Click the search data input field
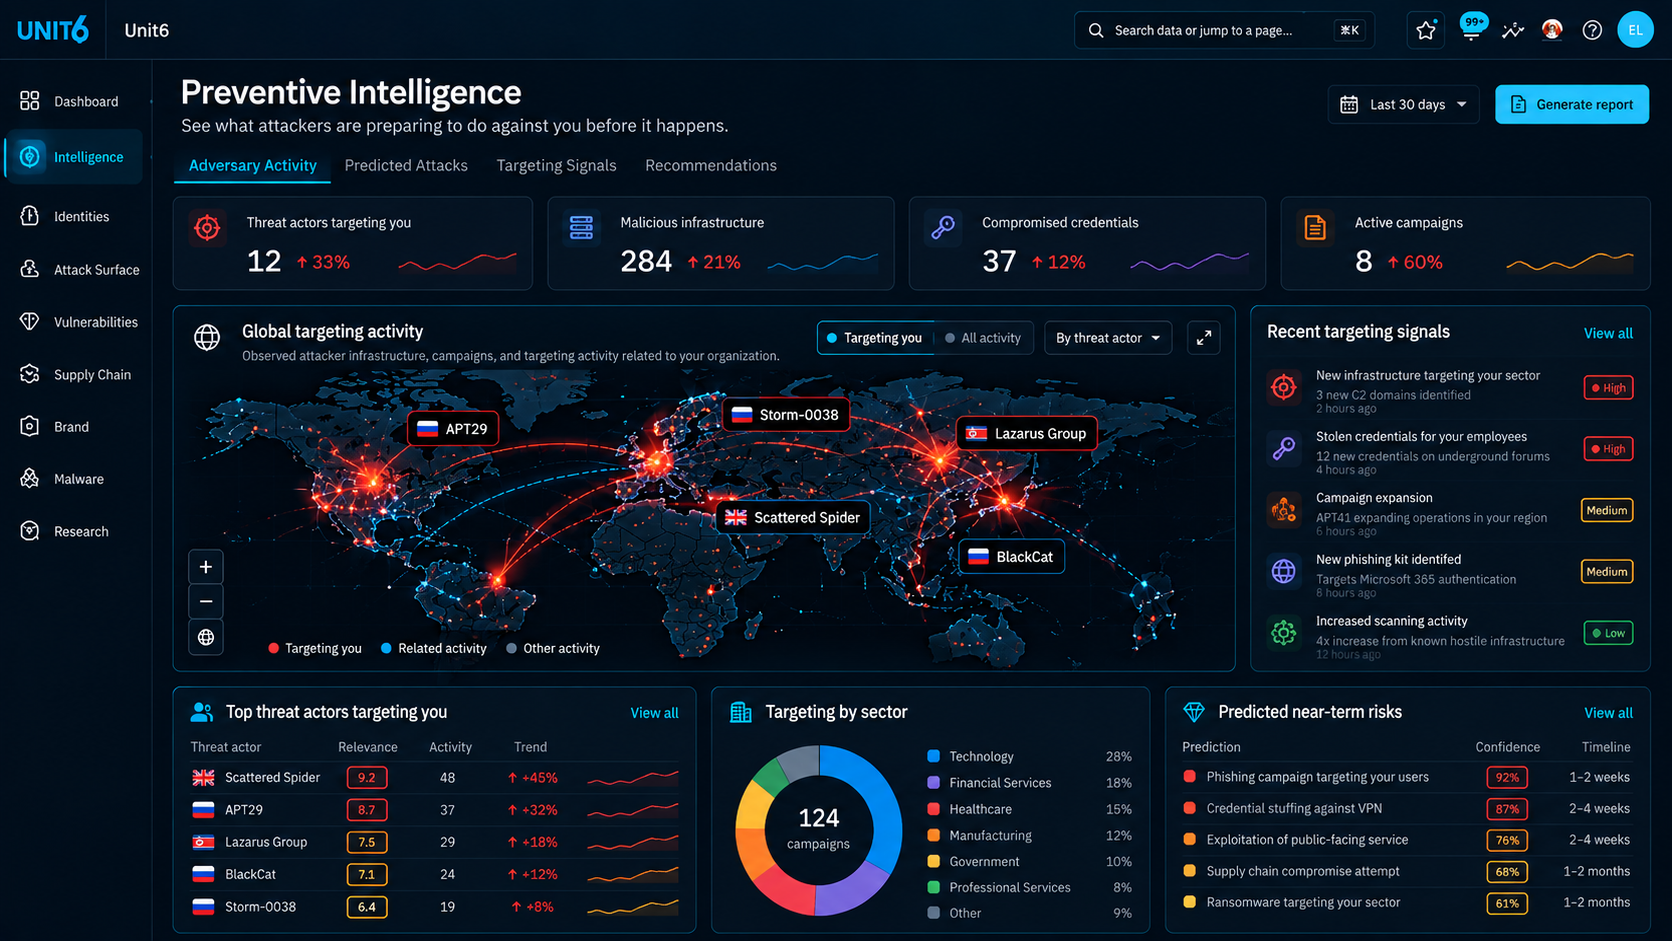Screen dimensions: 1672x941 click(1224, 30)
